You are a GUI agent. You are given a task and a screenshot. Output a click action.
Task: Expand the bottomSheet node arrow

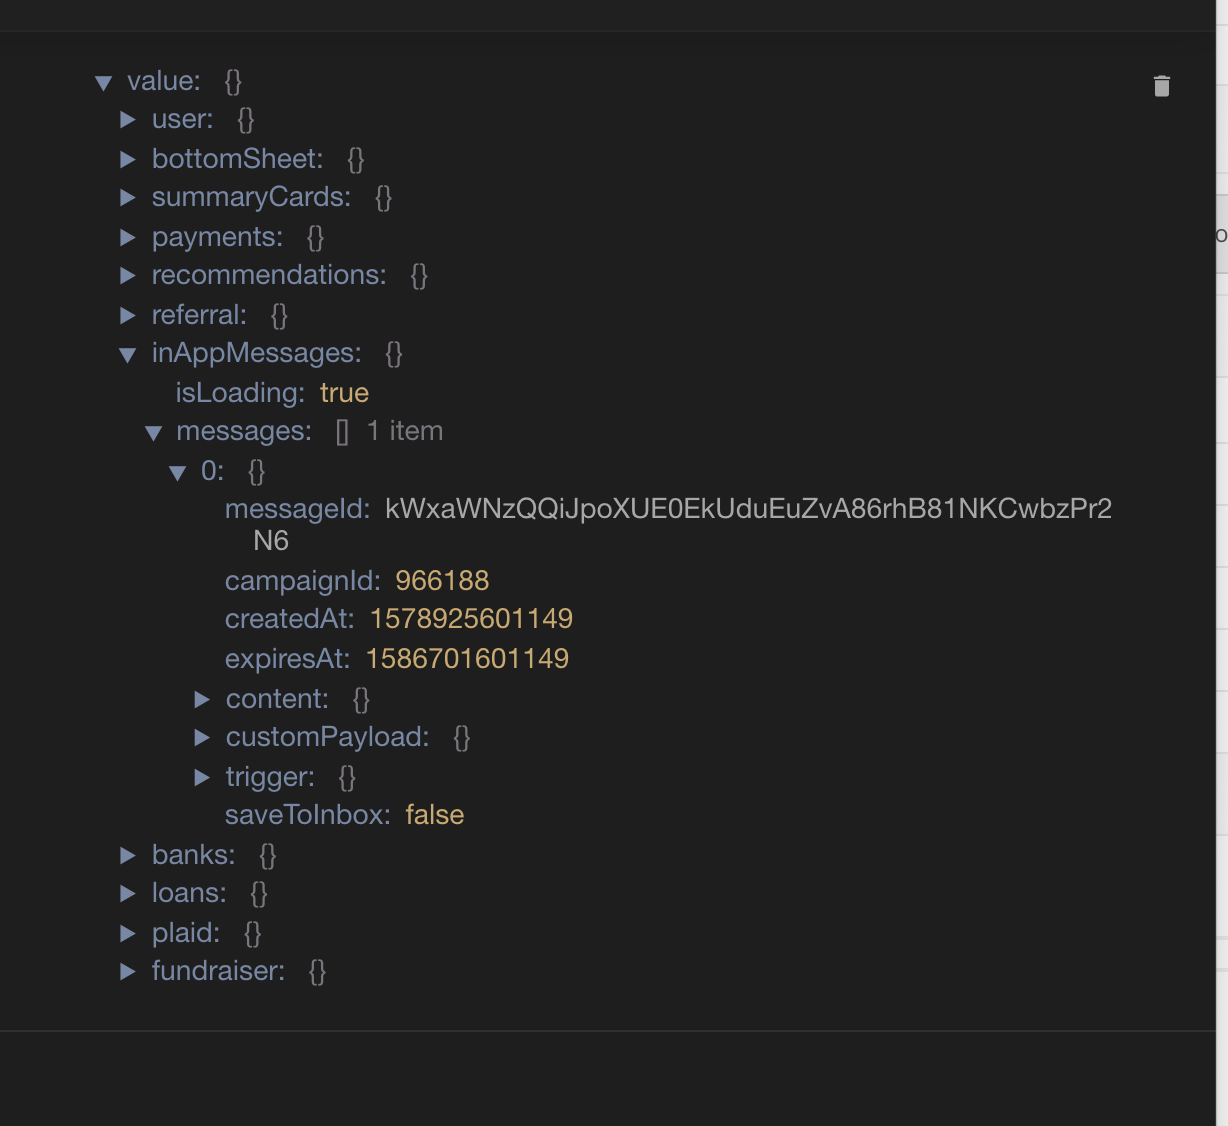click(128, 159)
